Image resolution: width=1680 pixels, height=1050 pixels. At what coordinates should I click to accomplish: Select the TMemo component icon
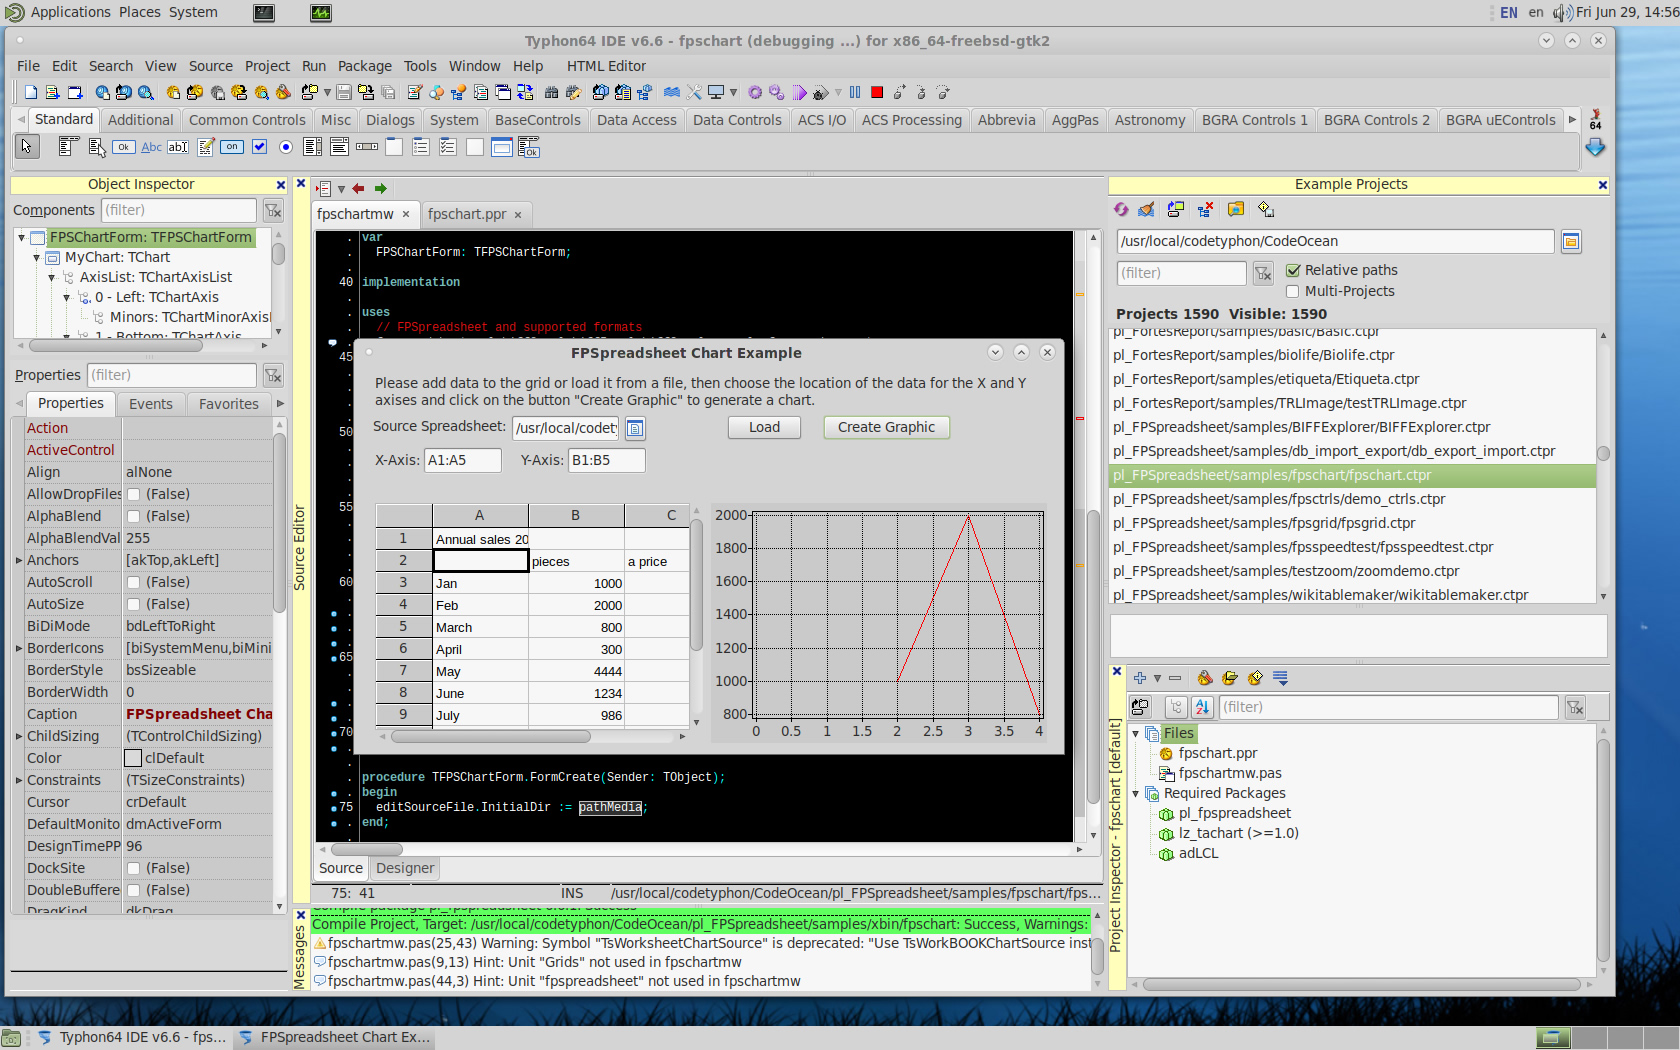pos(206,147)
